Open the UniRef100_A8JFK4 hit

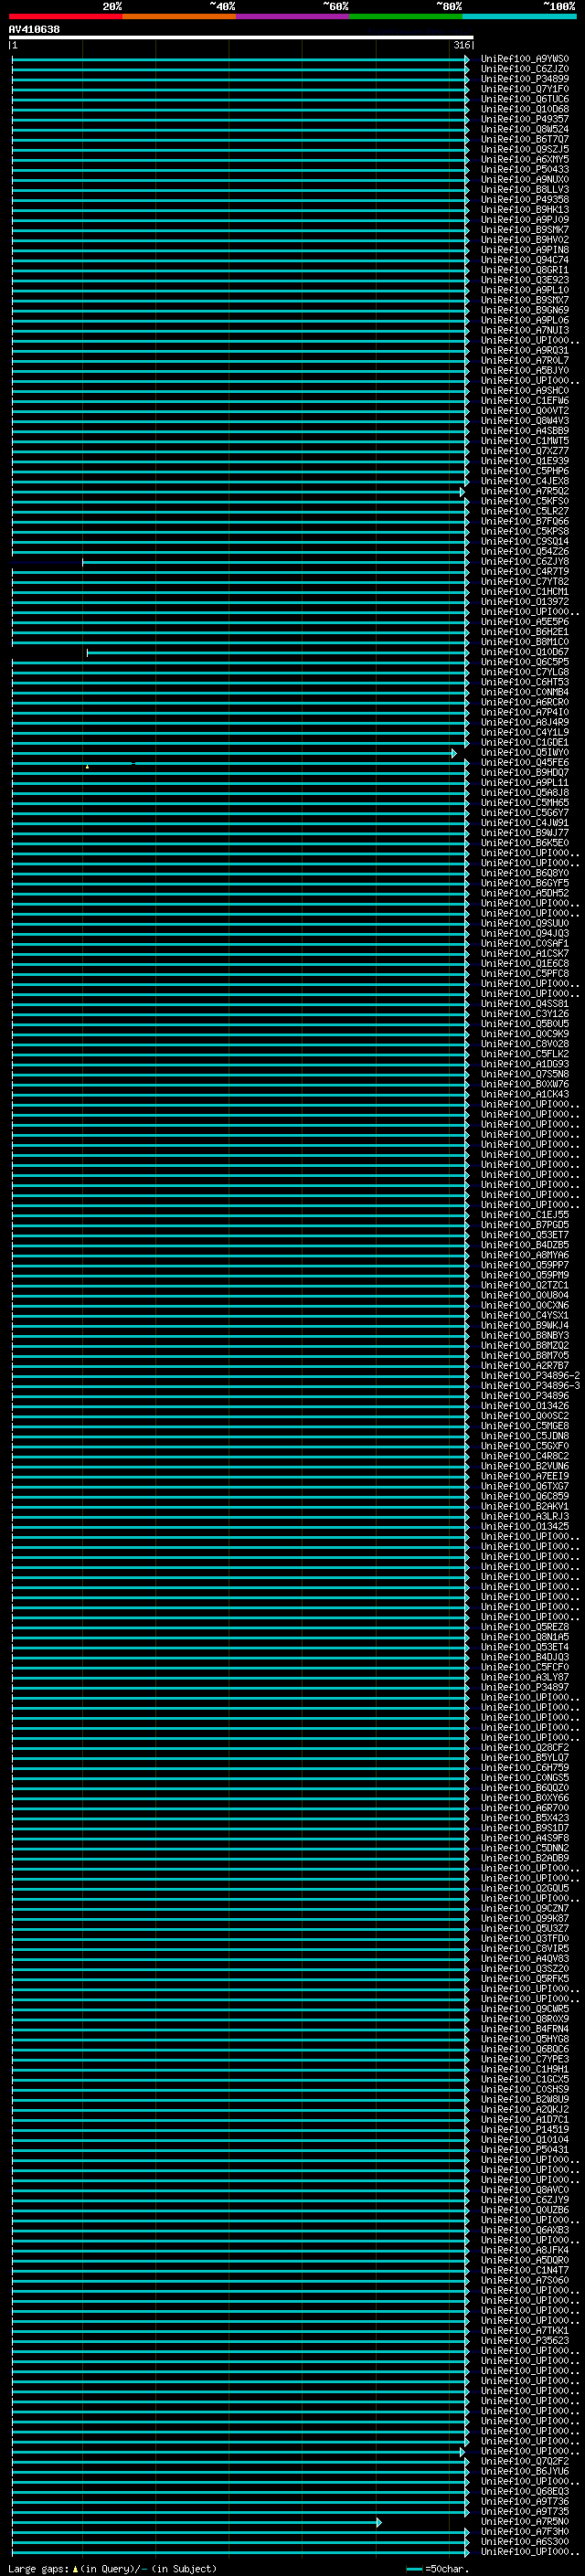tap(524, 2251)
